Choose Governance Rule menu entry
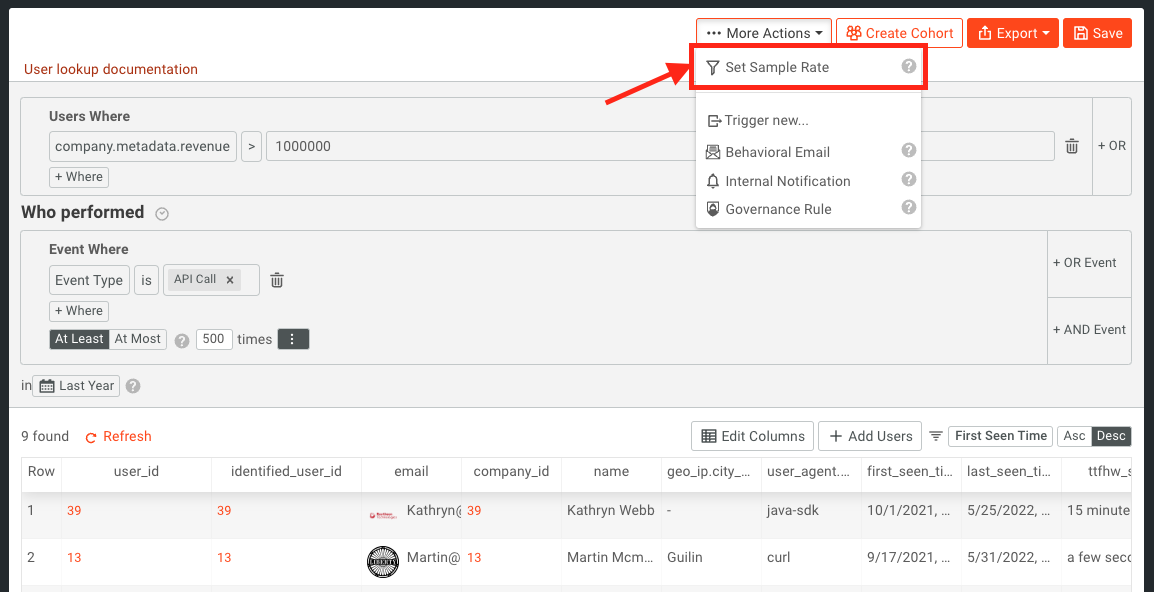This screenshot has width=1154, height=592. 780,208
